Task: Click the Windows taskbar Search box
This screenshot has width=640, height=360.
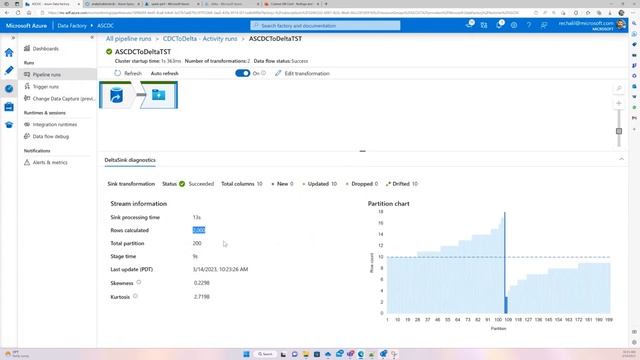Action: coord(264,354)
